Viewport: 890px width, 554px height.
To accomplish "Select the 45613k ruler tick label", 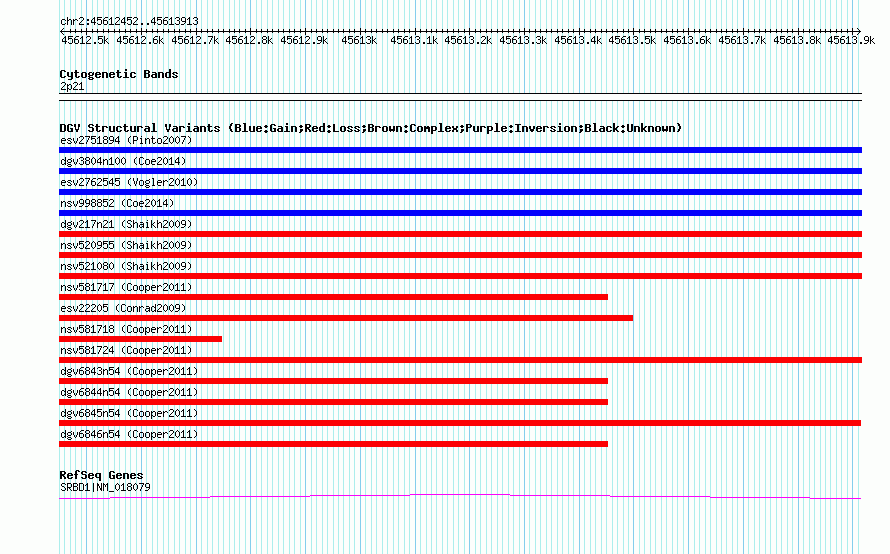I will (x=359, y=40).
